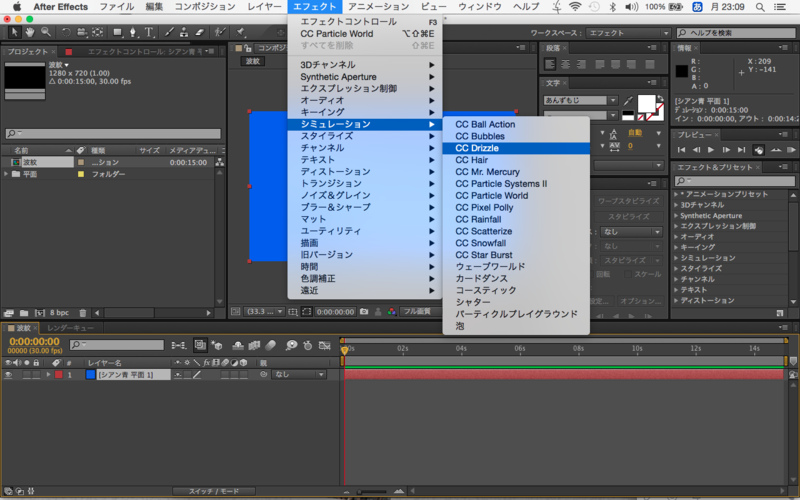Open the Wi-Fi status menu
This screenshot has height=500, width=800.
[575, 7]
